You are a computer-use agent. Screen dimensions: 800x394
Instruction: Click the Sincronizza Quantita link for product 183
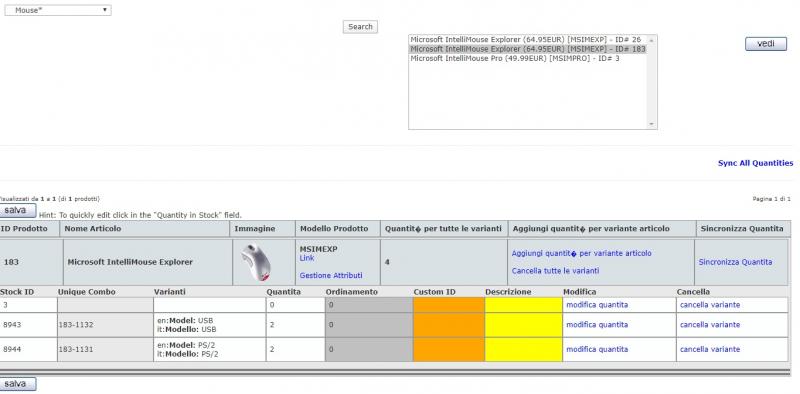[x=735, y=262]
